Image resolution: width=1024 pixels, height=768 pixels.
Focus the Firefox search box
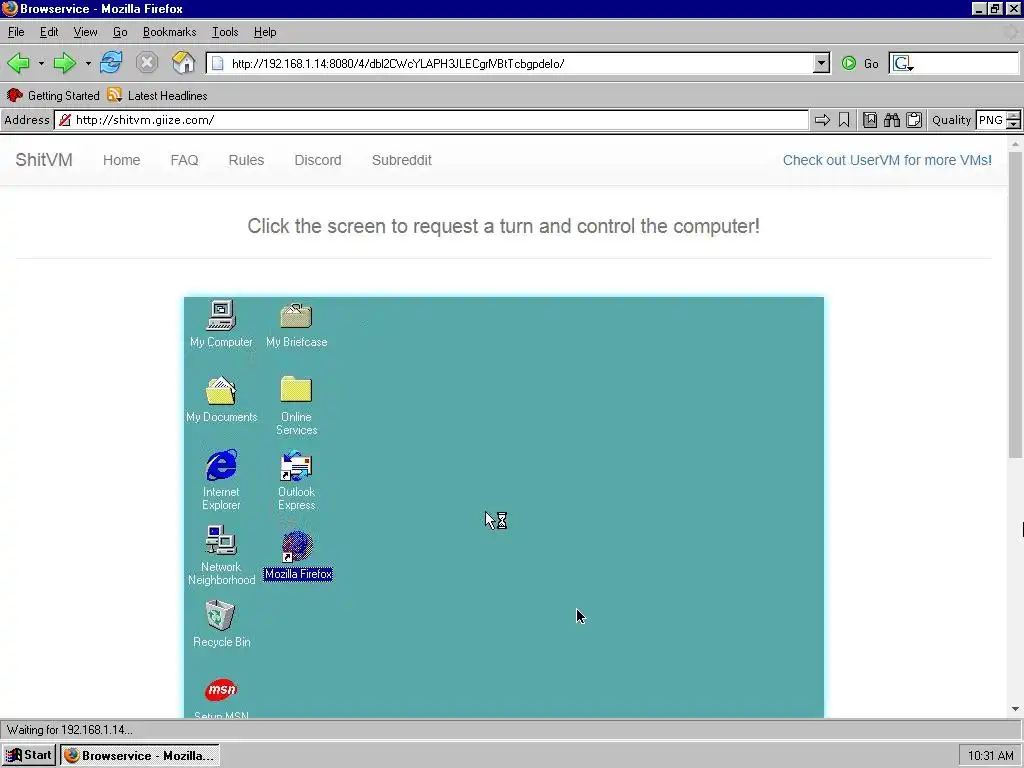click(967, 63)
